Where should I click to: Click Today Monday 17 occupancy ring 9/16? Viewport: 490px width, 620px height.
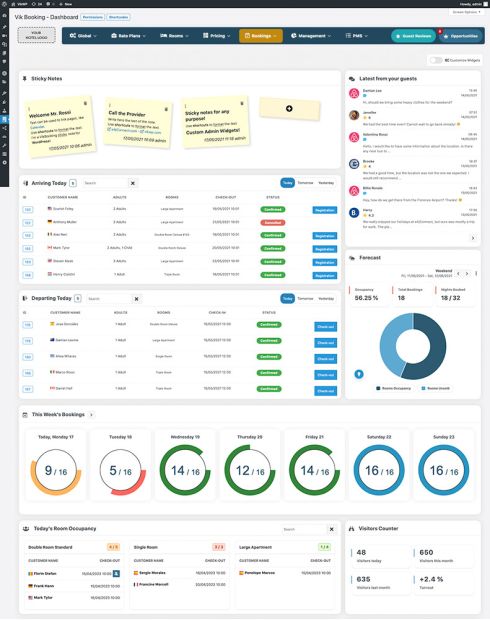point(56,470)
